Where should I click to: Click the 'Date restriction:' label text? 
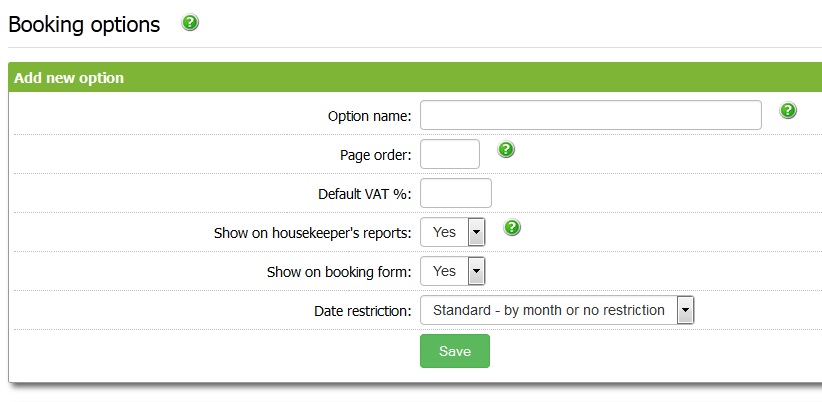[362, 311]
